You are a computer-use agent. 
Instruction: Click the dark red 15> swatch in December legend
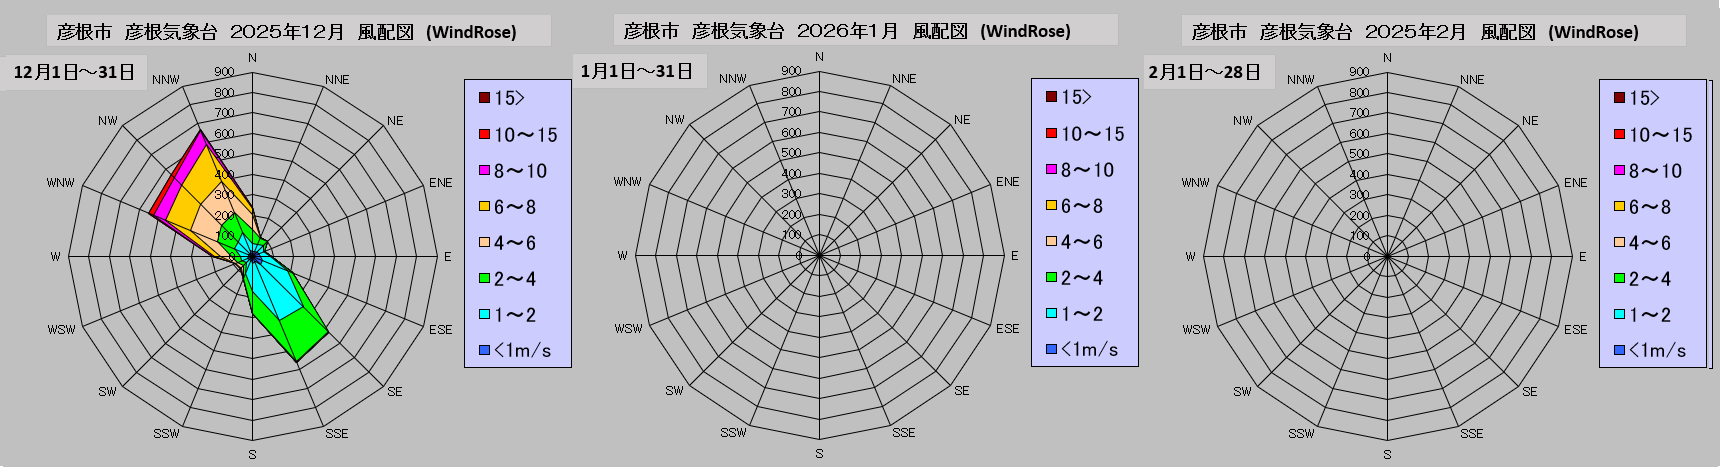[484, 98]
